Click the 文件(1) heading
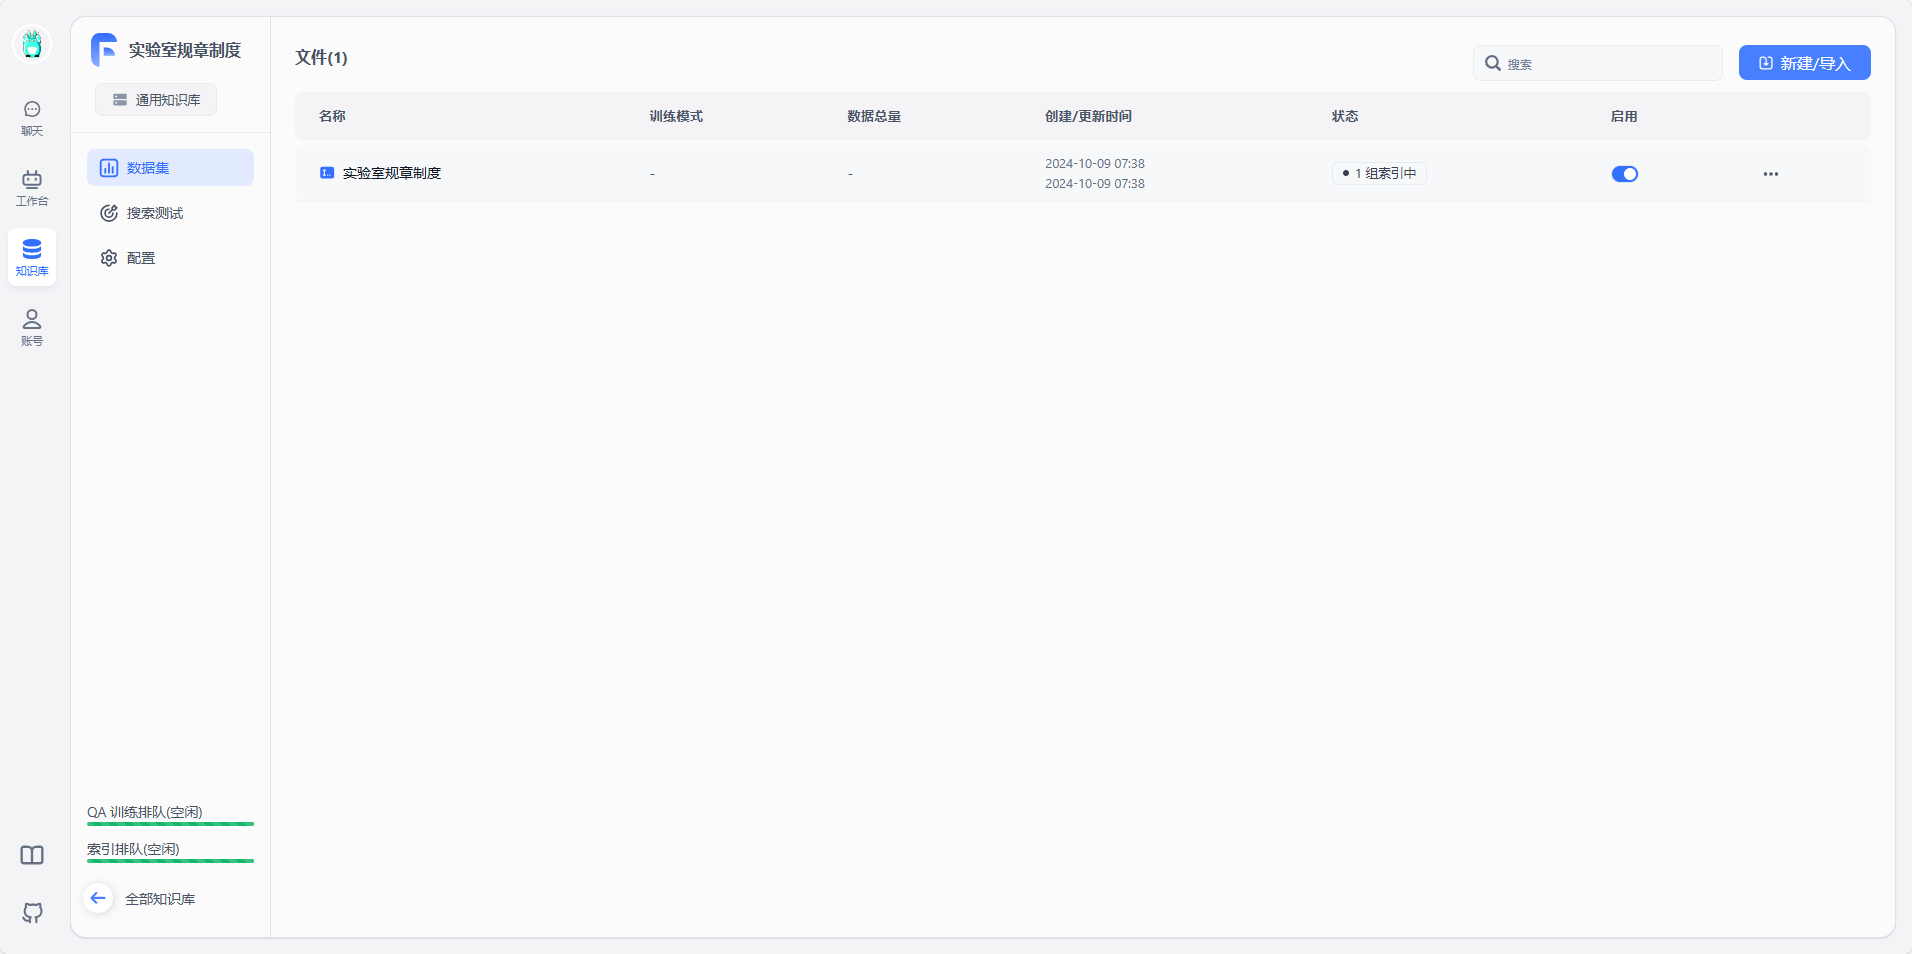 321,58
